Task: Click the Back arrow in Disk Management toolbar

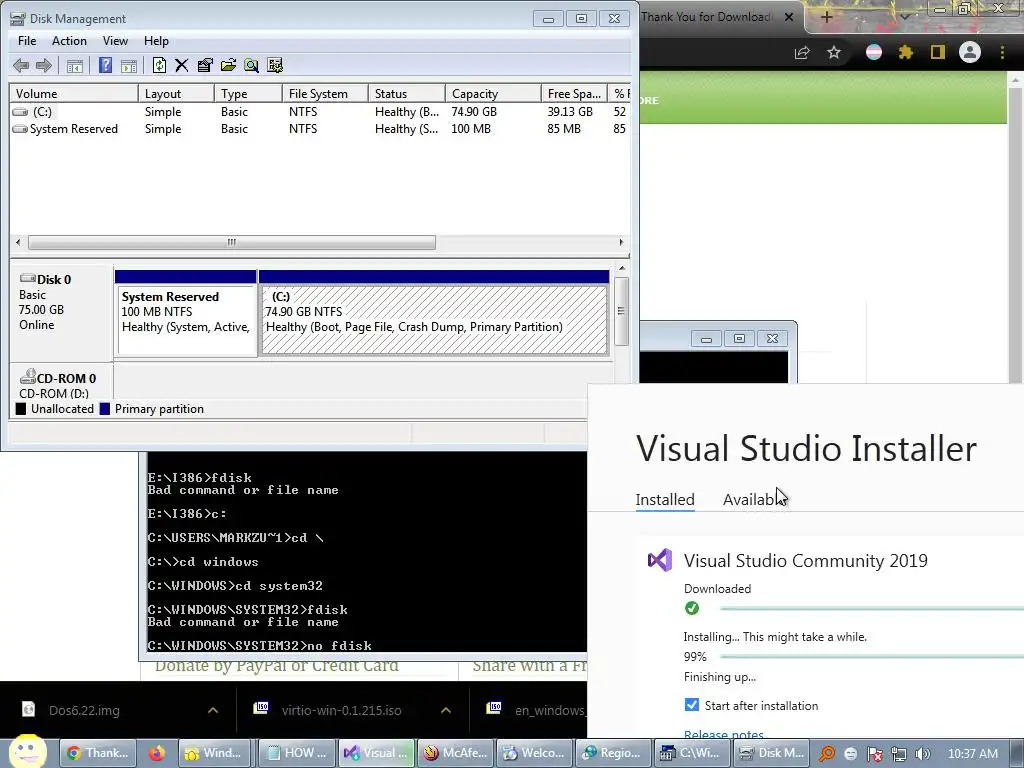Action: 21,65
